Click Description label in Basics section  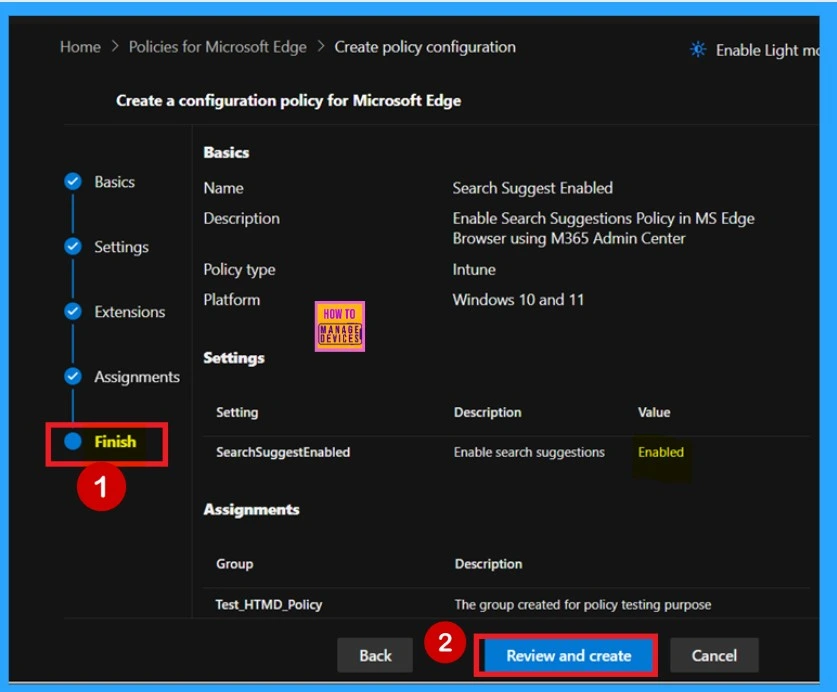pyautogui.click(x=241, y=218)
